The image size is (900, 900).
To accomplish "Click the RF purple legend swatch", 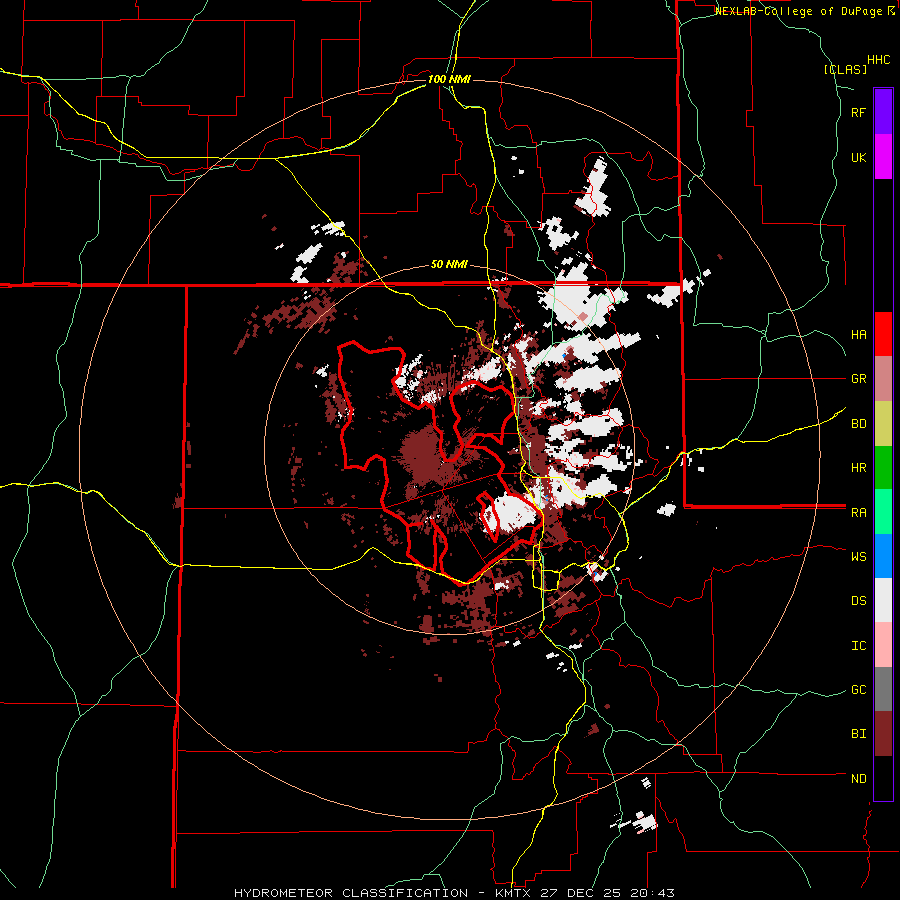I will [883, 112].
